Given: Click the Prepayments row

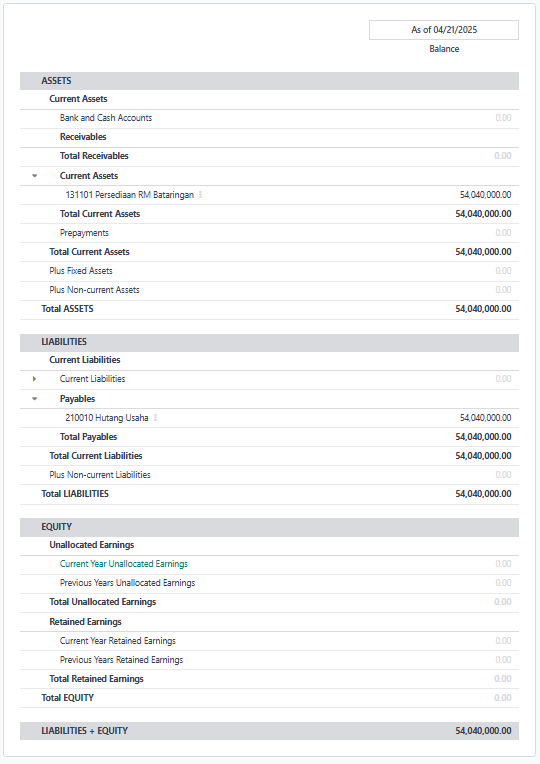Looking at the screenshot, I should coord(269,233).
